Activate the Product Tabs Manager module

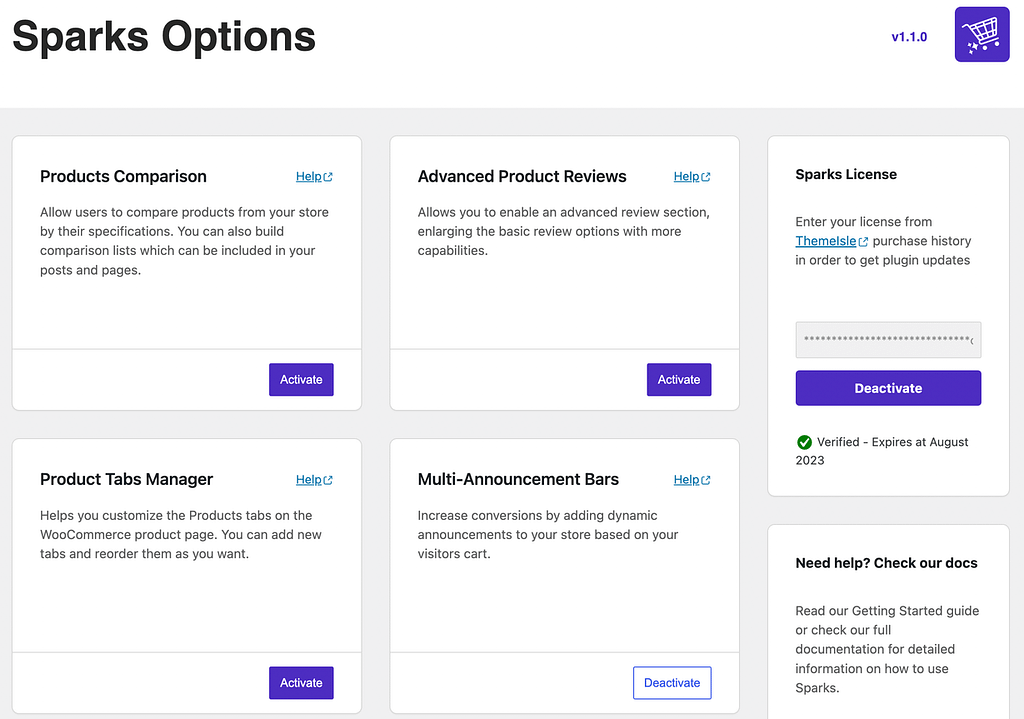point(301,682)
